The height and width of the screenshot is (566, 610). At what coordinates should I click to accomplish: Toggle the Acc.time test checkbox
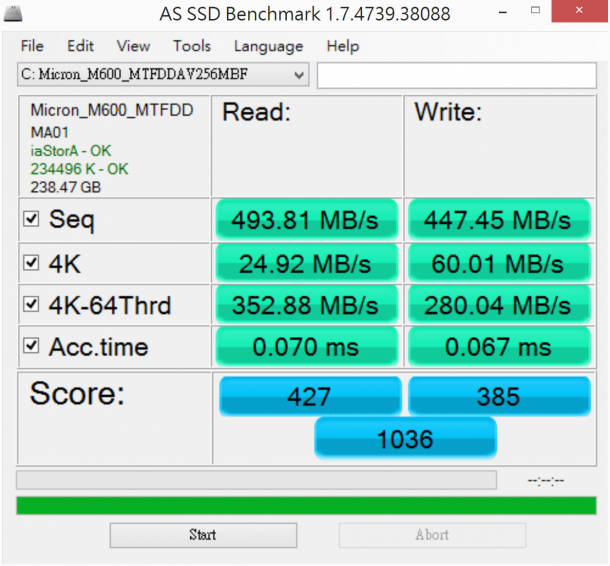click(x=31, y=345)
